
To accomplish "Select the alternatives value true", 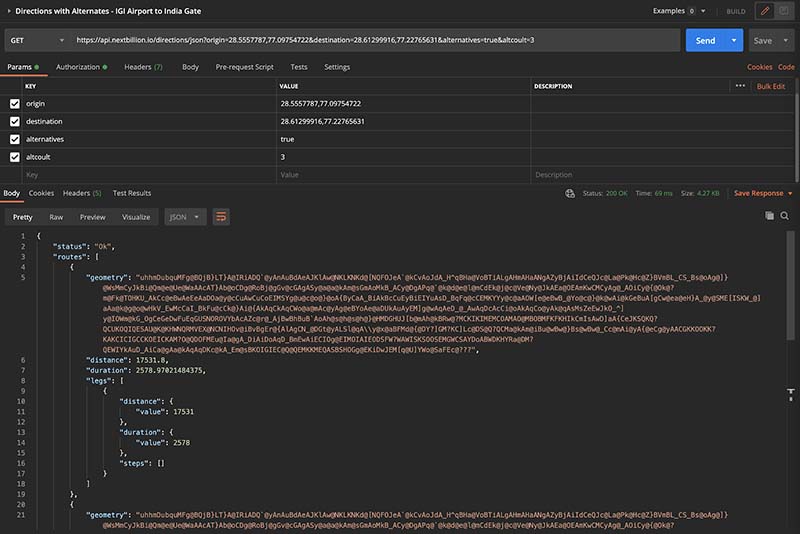I will 287,139.
